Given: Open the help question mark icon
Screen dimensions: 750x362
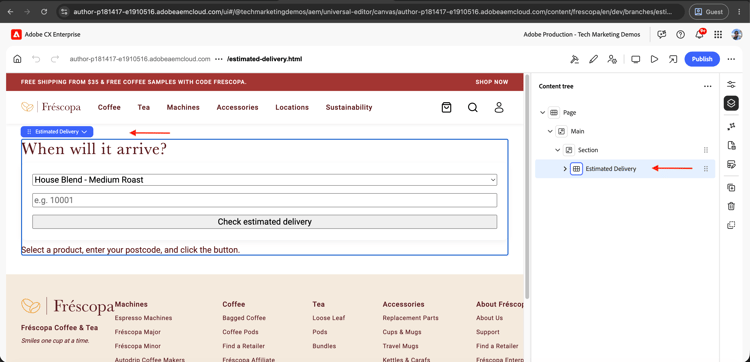Looking at the screenshot, I should (x=680, y=34).
